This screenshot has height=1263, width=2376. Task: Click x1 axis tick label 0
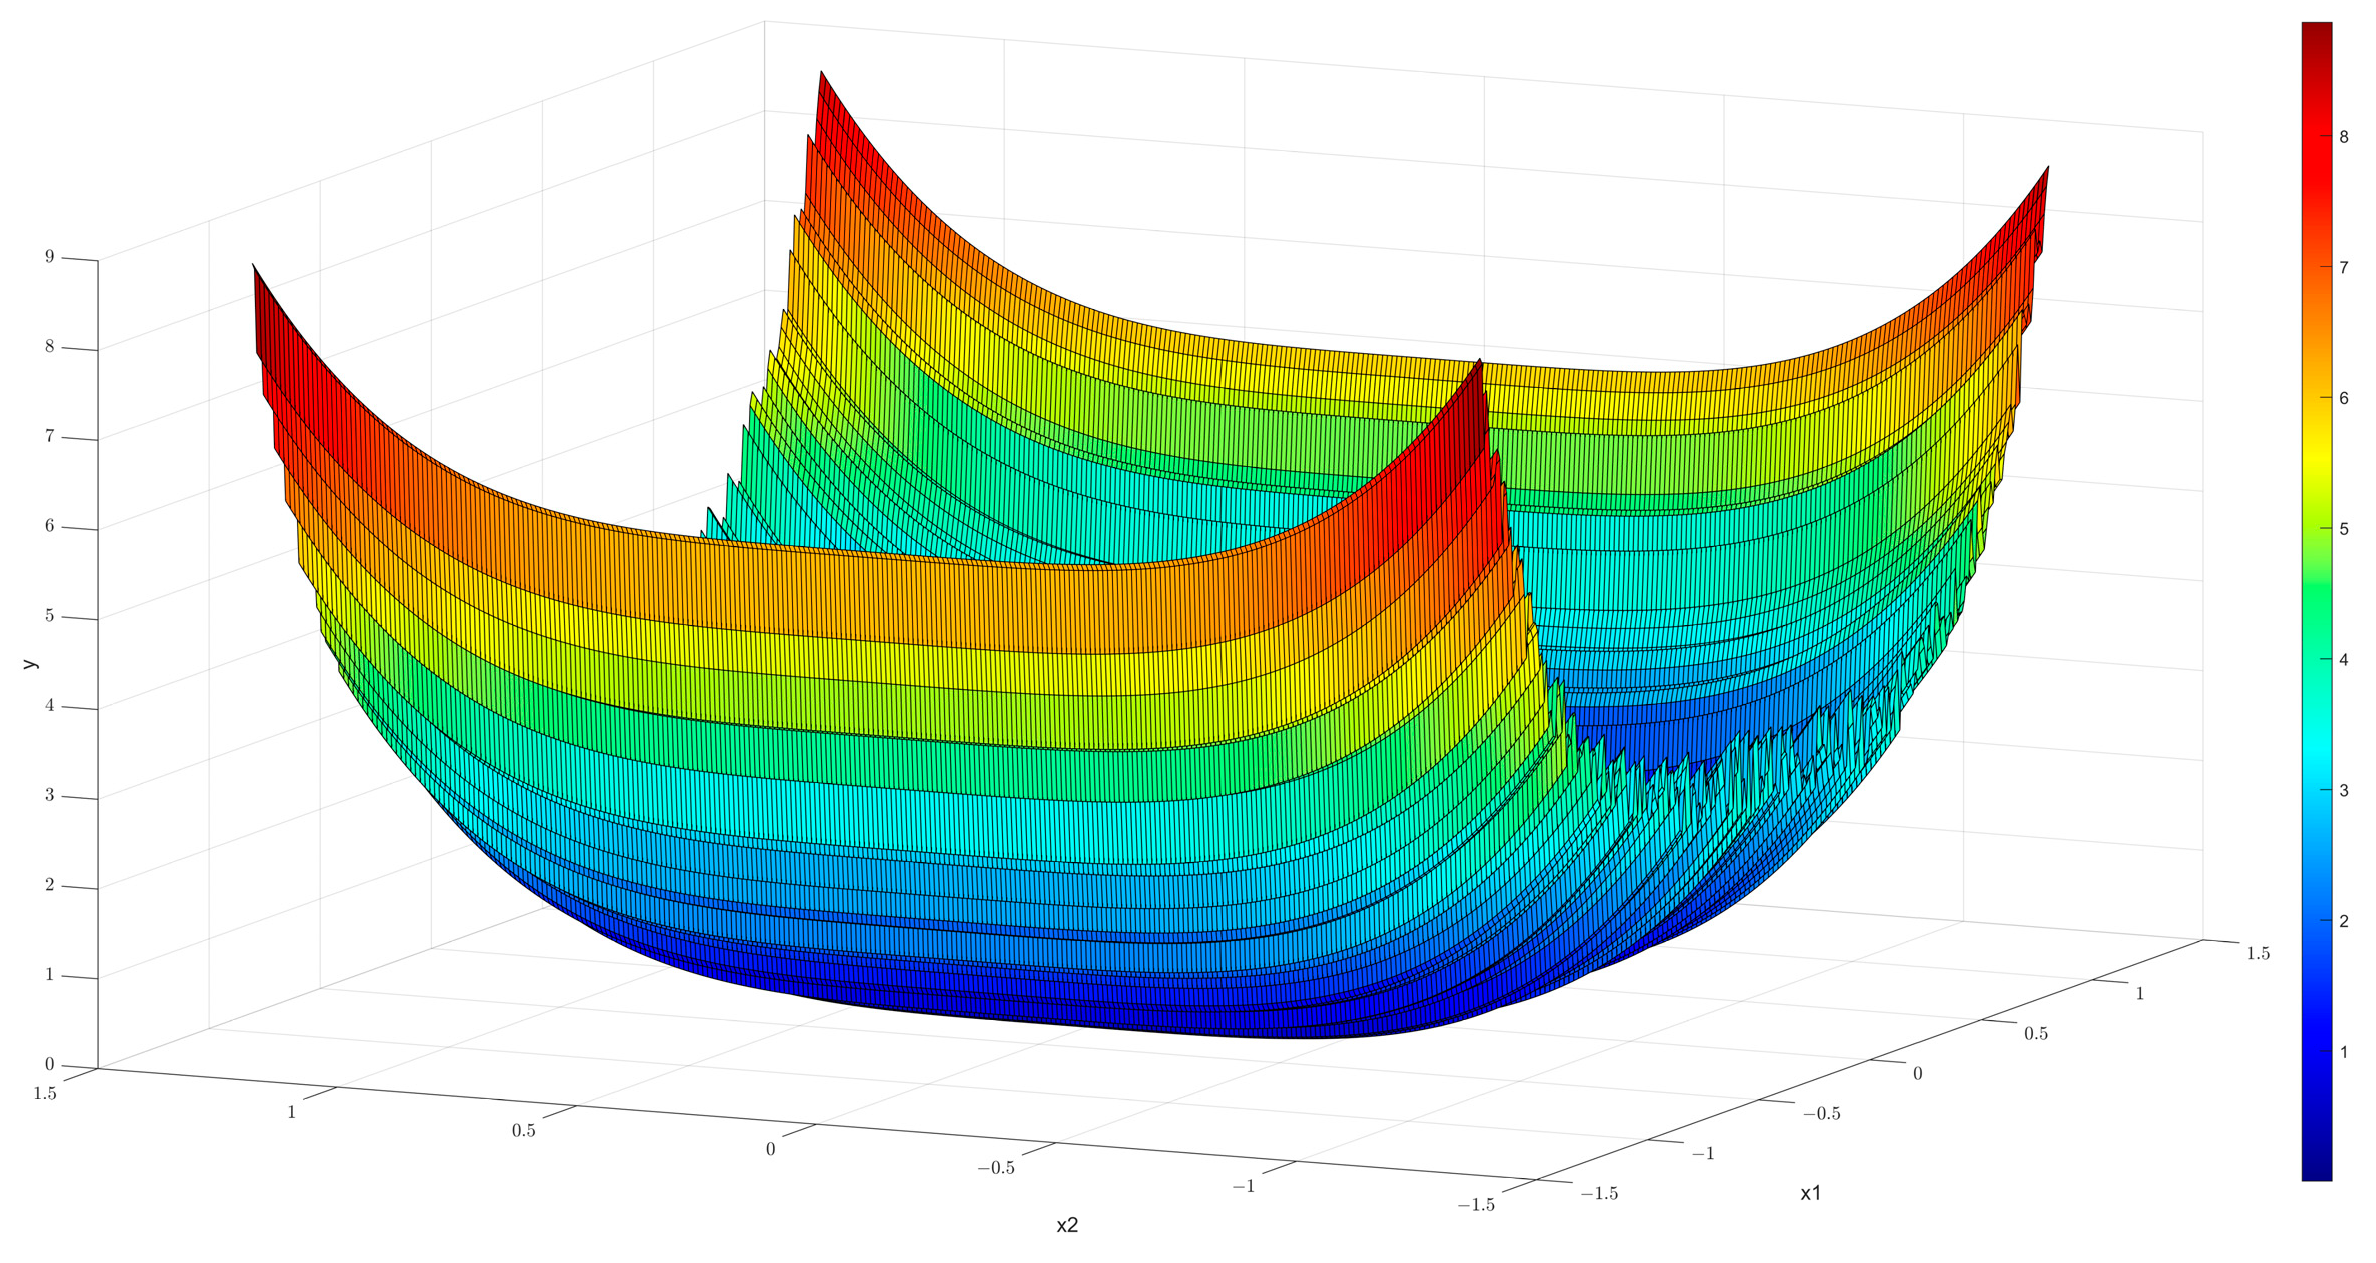(1917, 1074)
